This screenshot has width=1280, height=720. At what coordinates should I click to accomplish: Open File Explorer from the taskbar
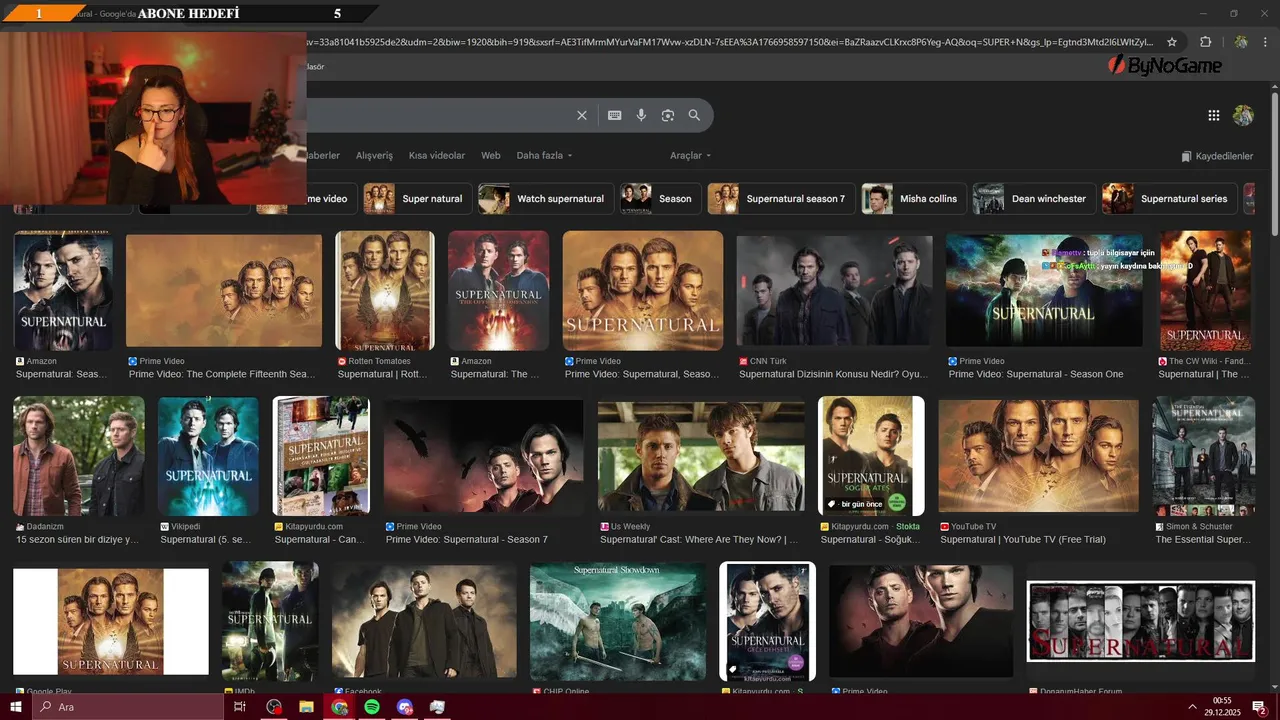306,707
